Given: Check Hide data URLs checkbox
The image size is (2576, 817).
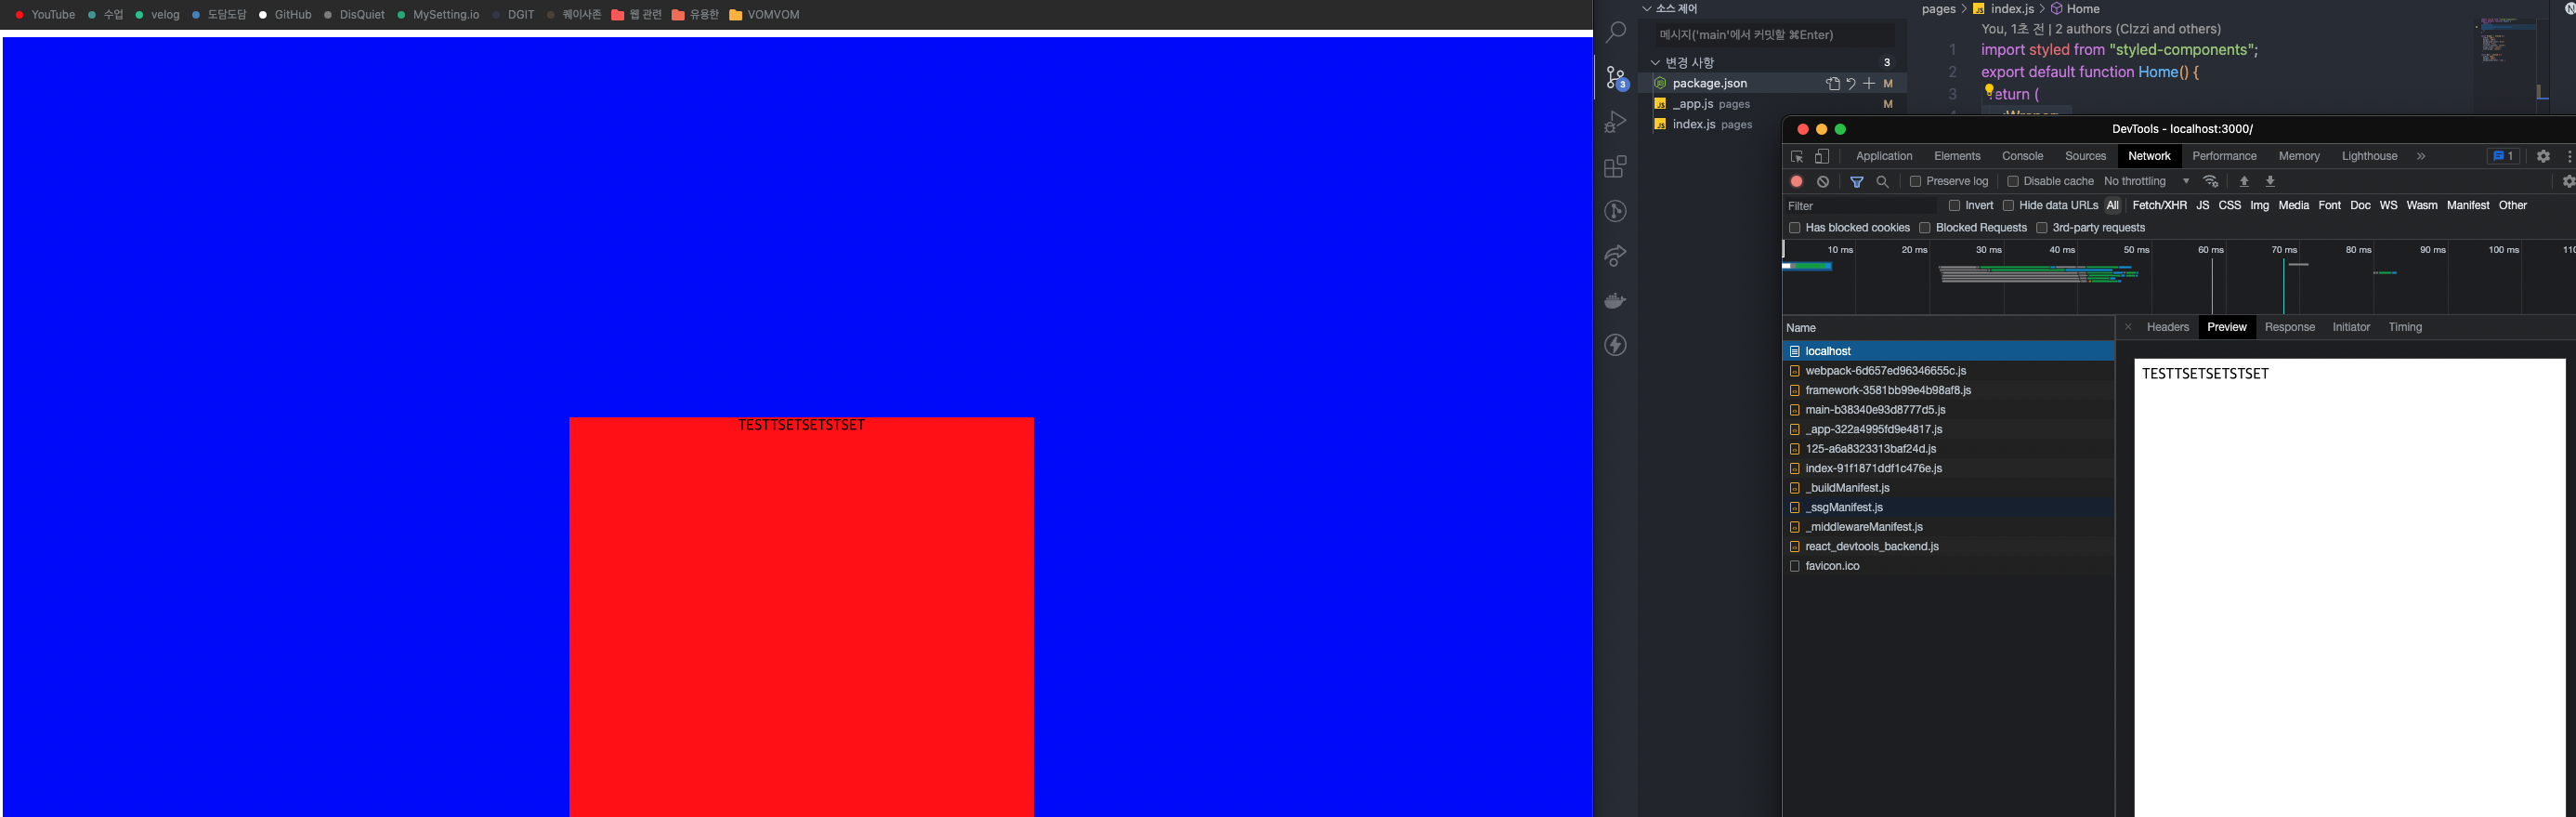Looking at the screenshot, I should 2008,206.
